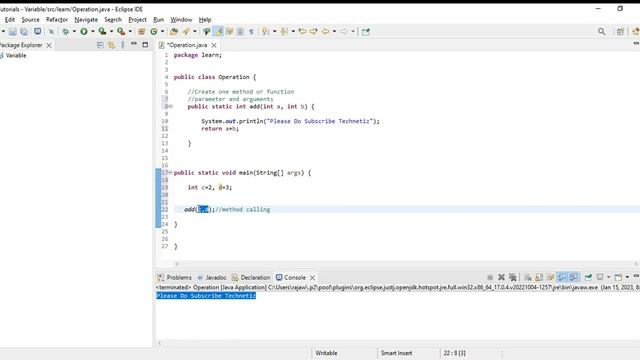Open the Forward history dropdown arrow
This screenshot has height=360, width=640.
coord(353,31)
